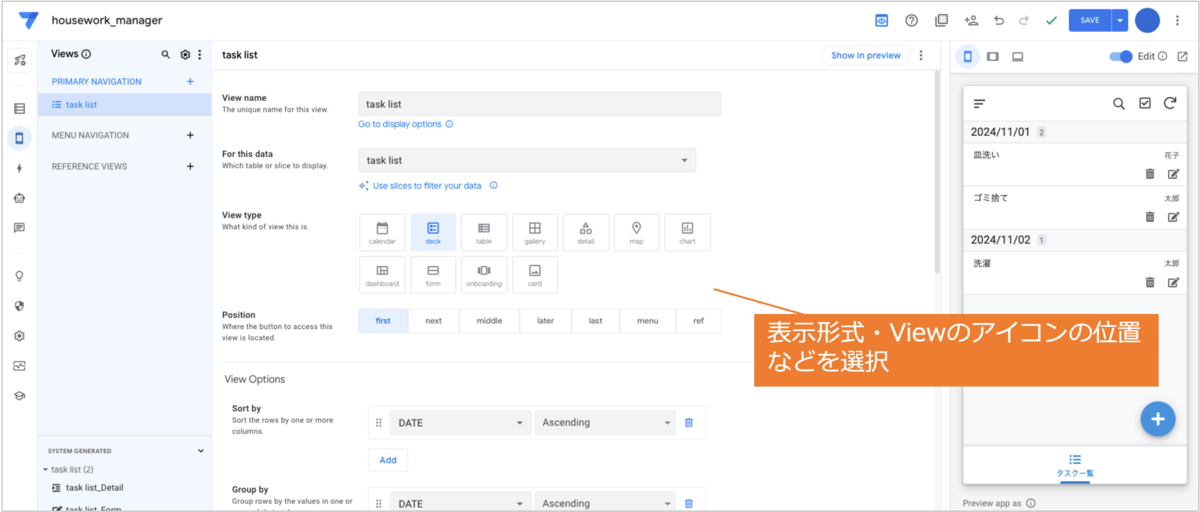The height and width of the screenshot is (512, 1200).
Task: Tap the blue plus add button in preview
Action: click(x=1157, y=419)
